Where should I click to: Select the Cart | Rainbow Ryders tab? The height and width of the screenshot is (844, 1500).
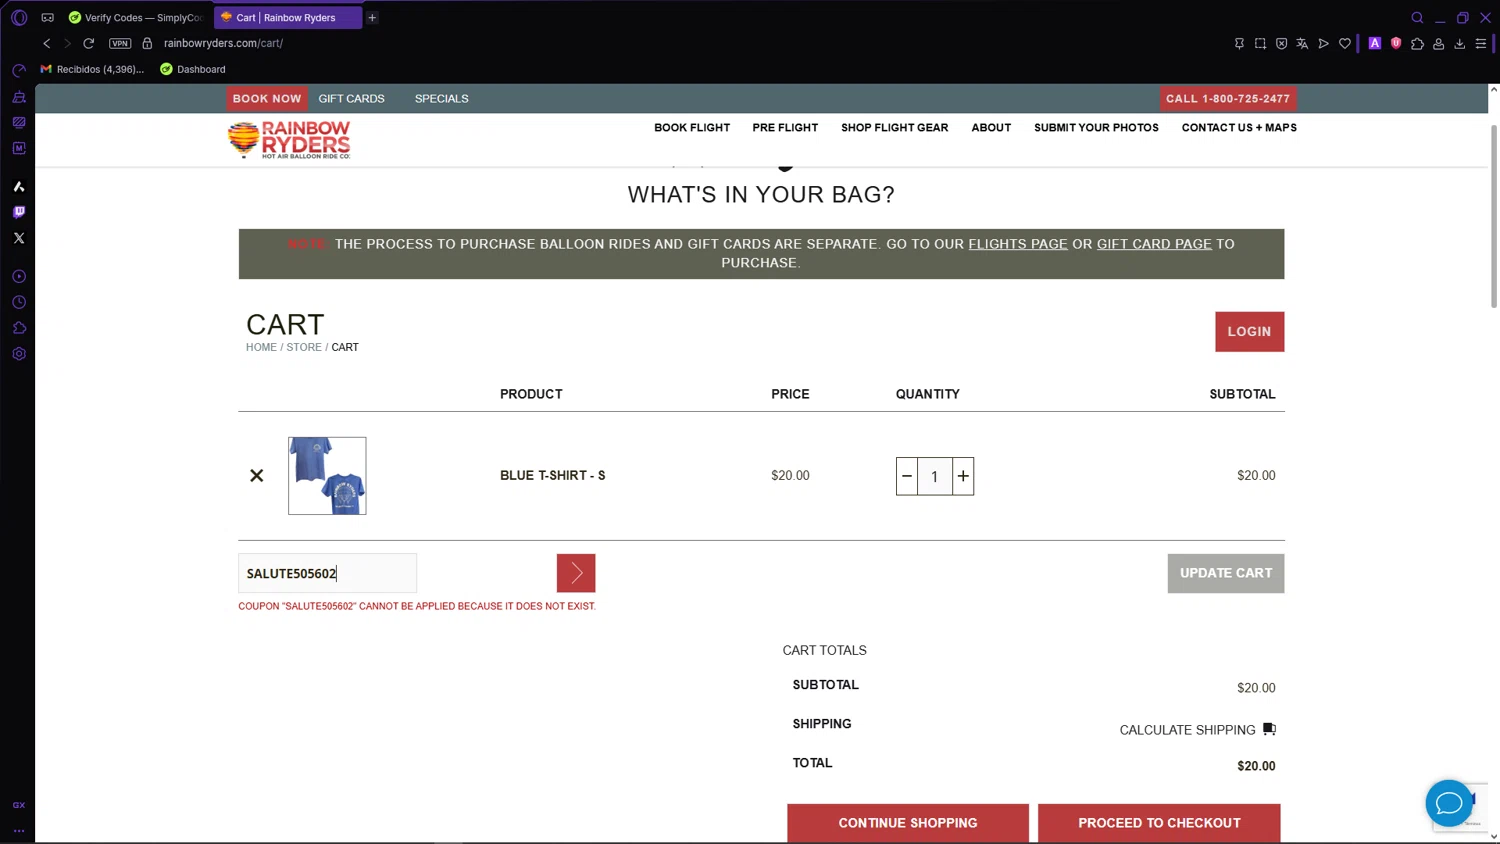[x=288, y=18]
